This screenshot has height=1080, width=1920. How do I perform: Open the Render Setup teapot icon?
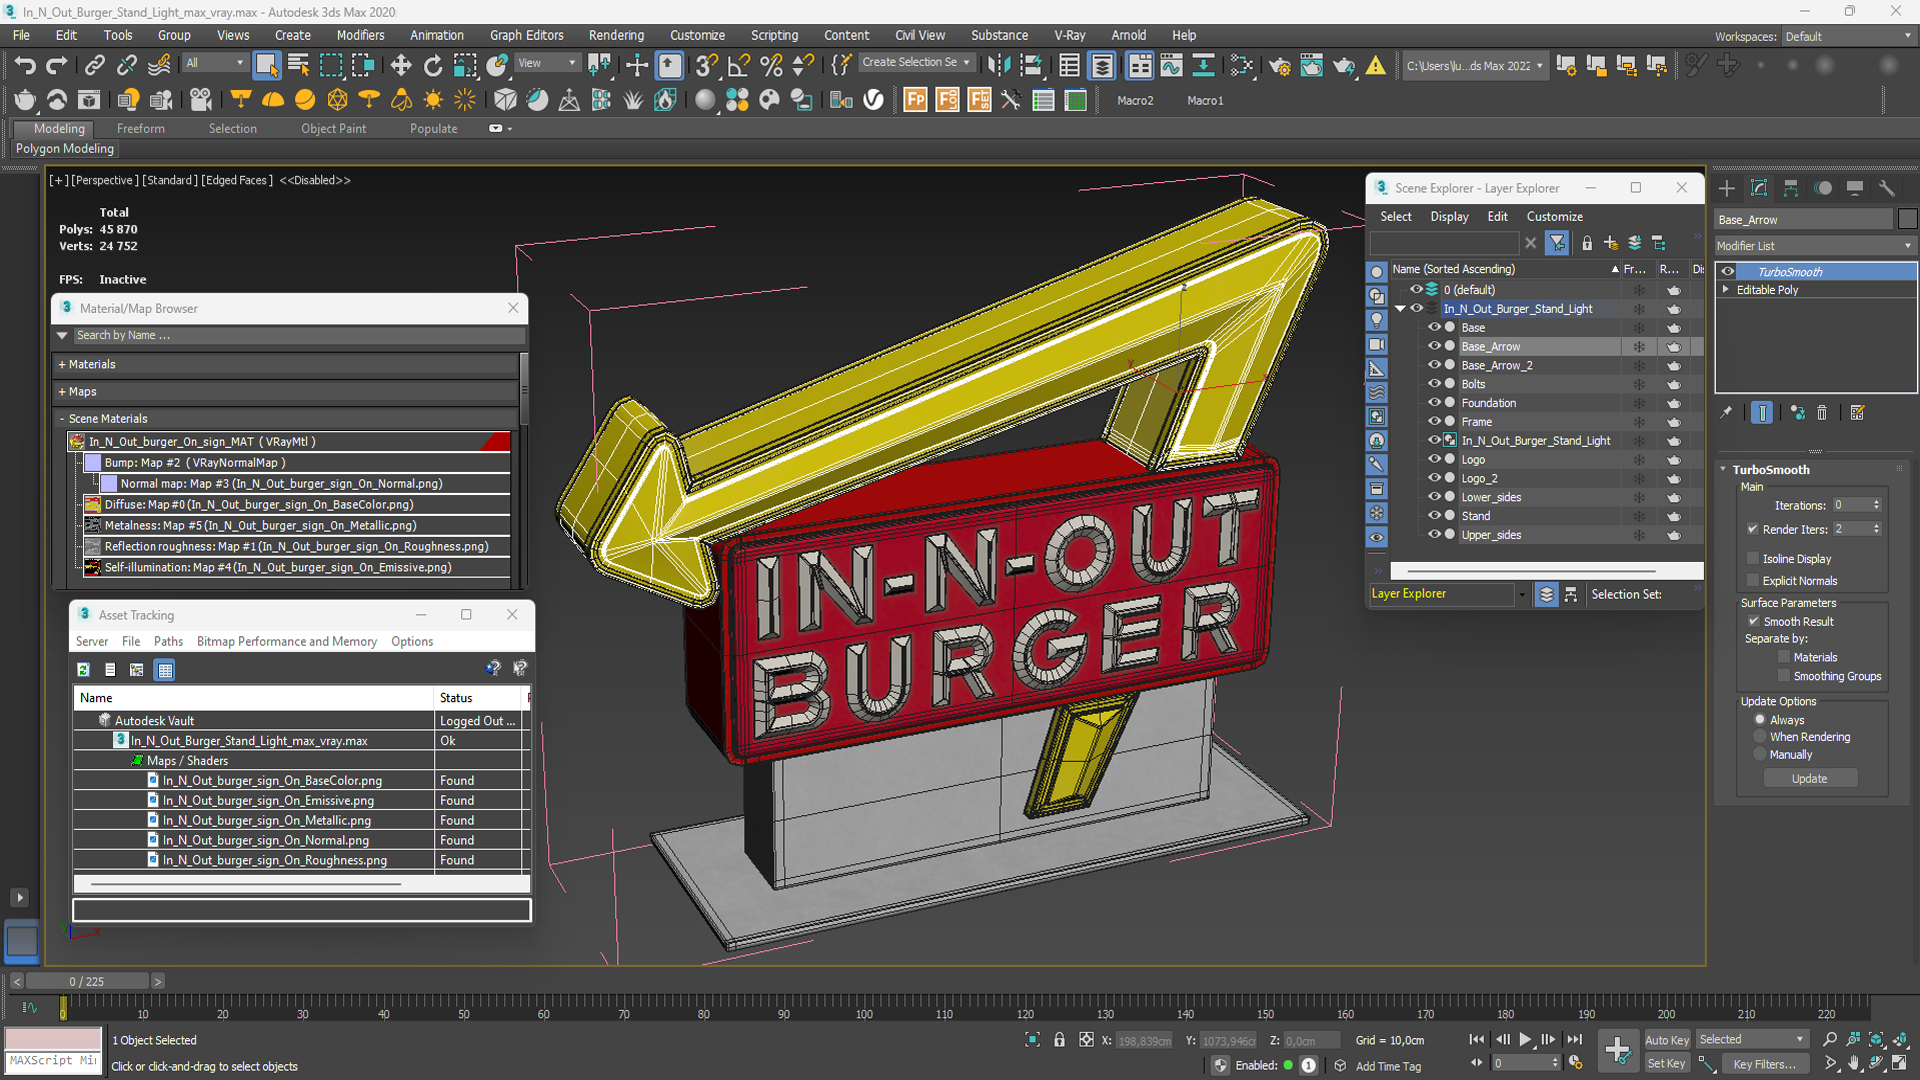(x=1279, y=66)
